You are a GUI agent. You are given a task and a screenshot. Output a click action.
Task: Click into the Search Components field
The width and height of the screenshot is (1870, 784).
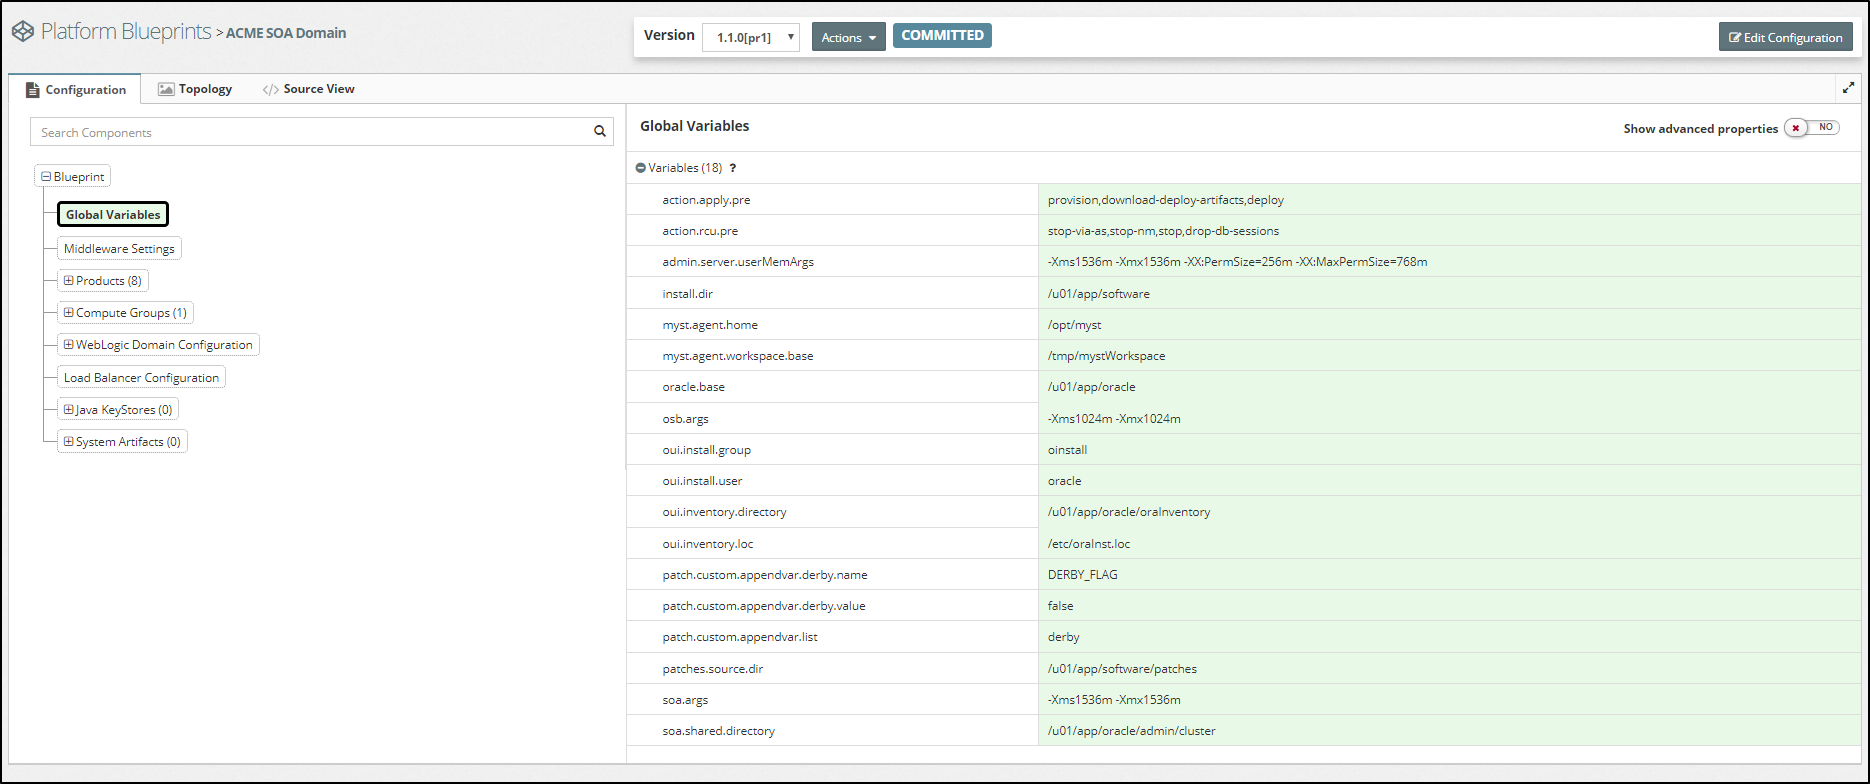click(310, 132)
